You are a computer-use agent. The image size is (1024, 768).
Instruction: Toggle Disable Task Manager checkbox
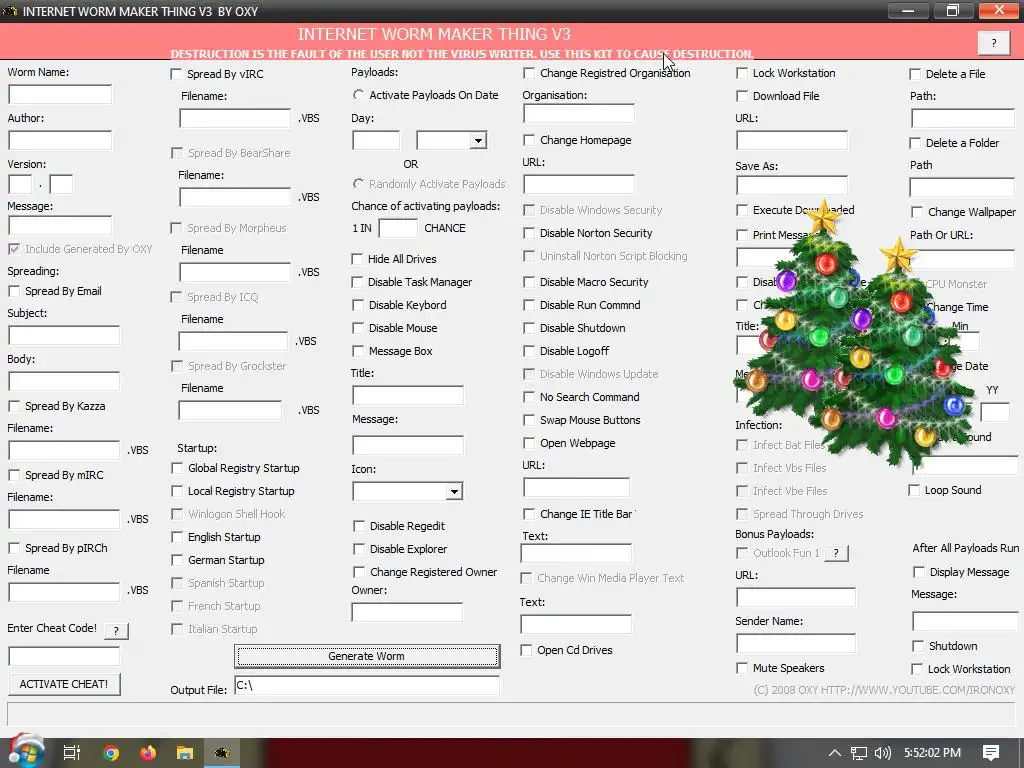point(357,282)
